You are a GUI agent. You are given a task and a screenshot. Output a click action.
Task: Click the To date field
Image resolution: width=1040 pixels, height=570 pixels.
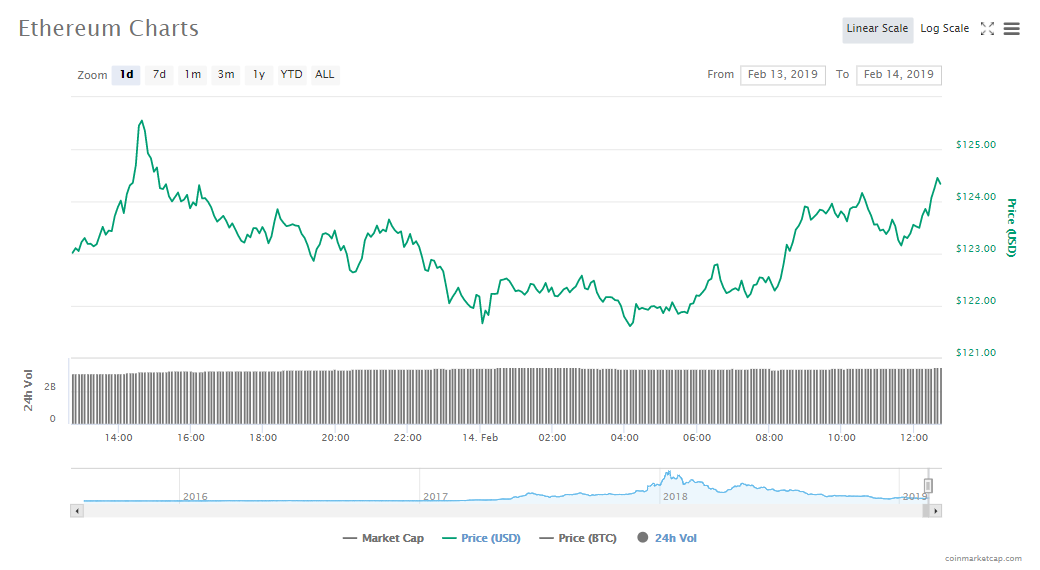coord(898,75)
